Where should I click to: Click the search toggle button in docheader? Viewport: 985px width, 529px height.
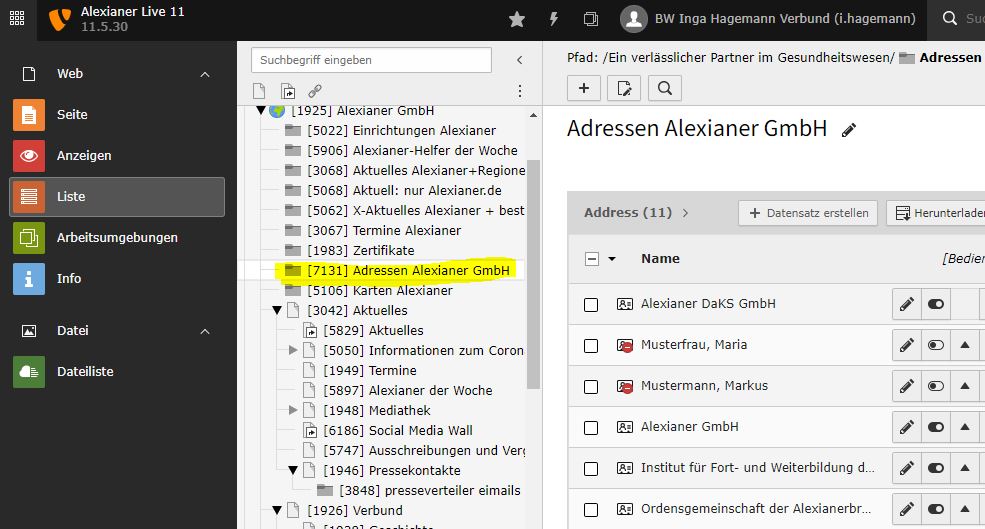tap(665, 88)
